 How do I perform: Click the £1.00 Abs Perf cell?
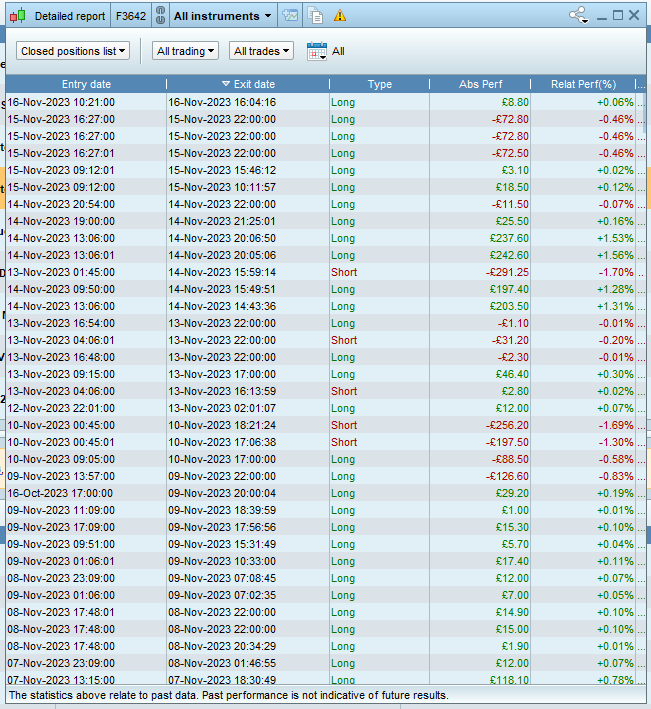pyautogui.click(x=515, y=510)
